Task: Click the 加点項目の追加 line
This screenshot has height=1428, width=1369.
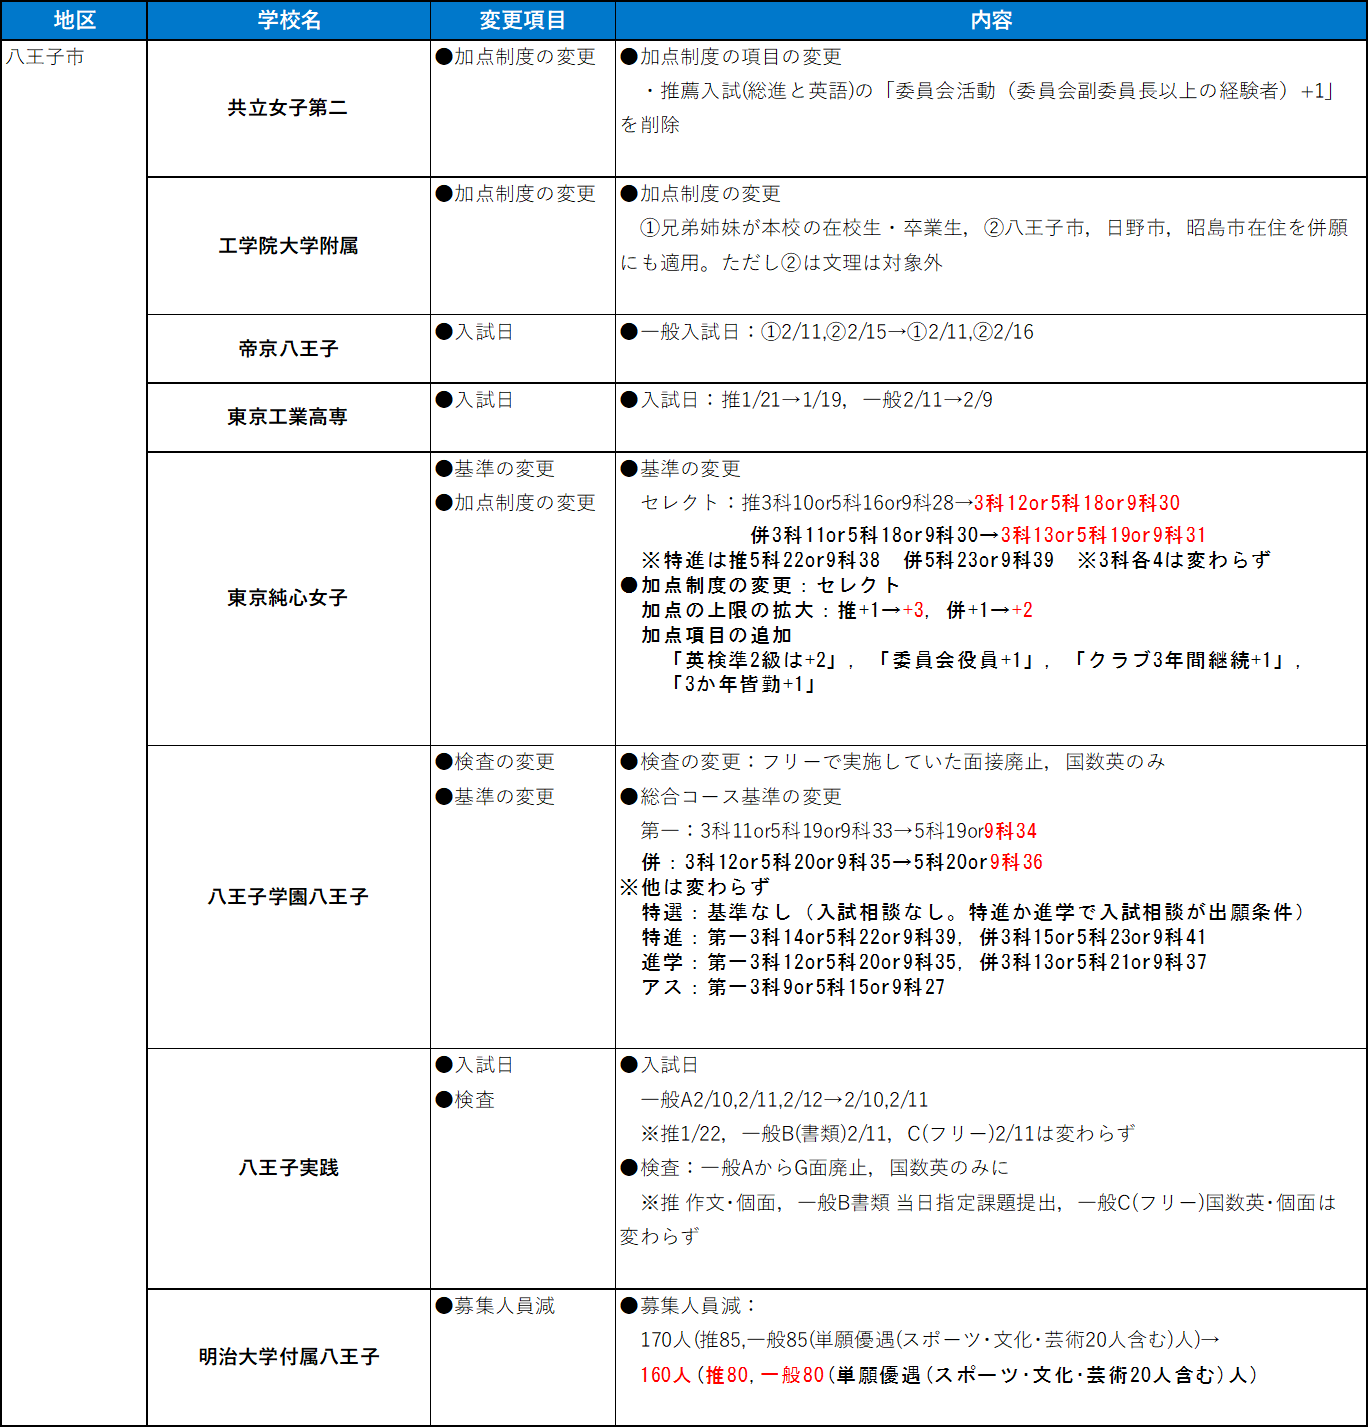Action: click(716, 635)
